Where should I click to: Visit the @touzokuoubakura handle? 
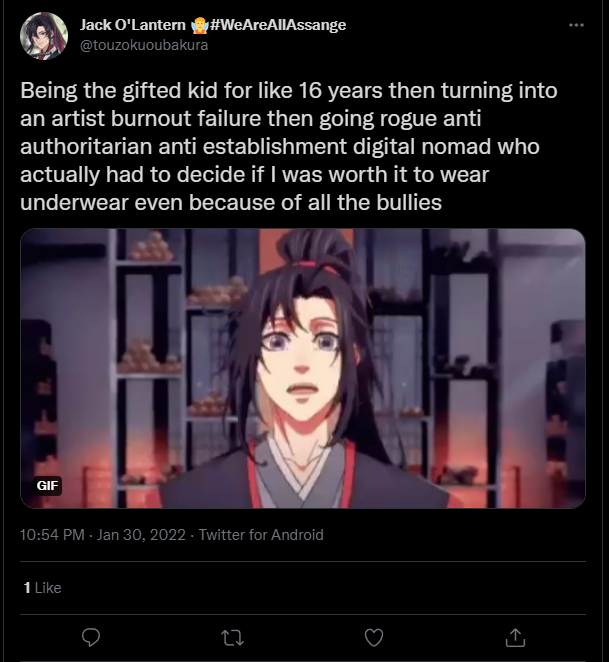[144, 45]
